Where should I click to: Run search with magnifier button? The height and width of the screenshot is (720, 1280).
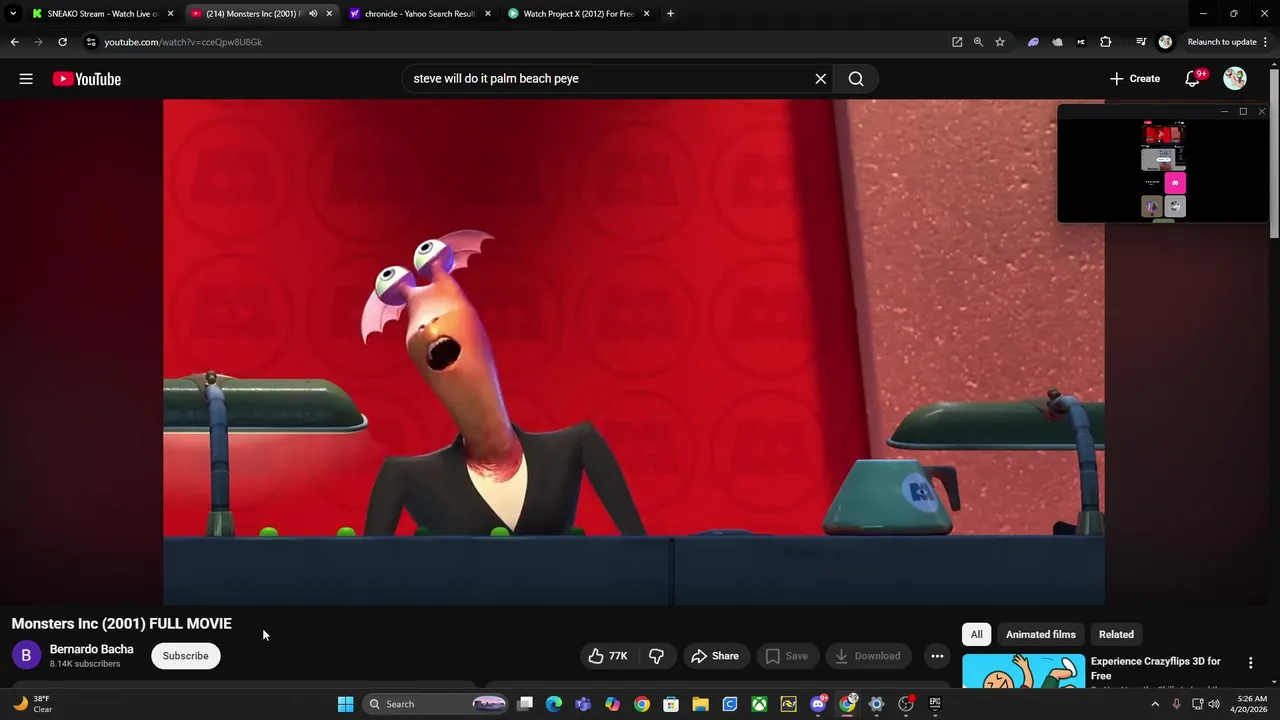tap(856, 79)
